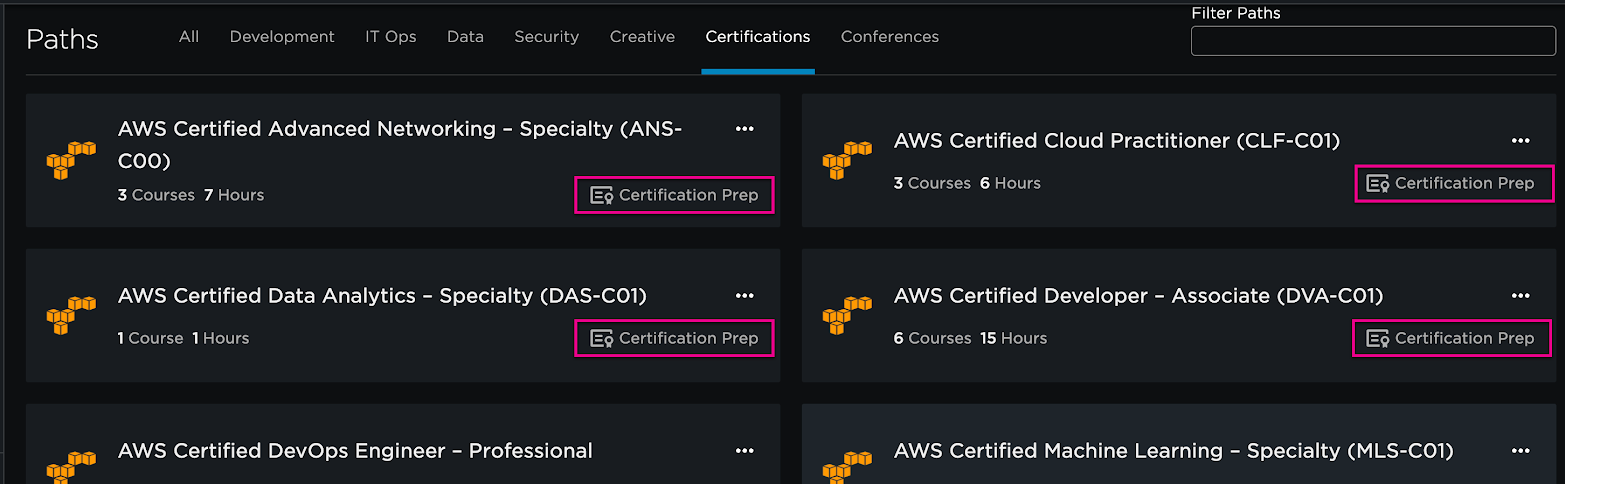Click the AWS icon on Cloud Practitioner card
1600x484 pixels.
point(847,160)
